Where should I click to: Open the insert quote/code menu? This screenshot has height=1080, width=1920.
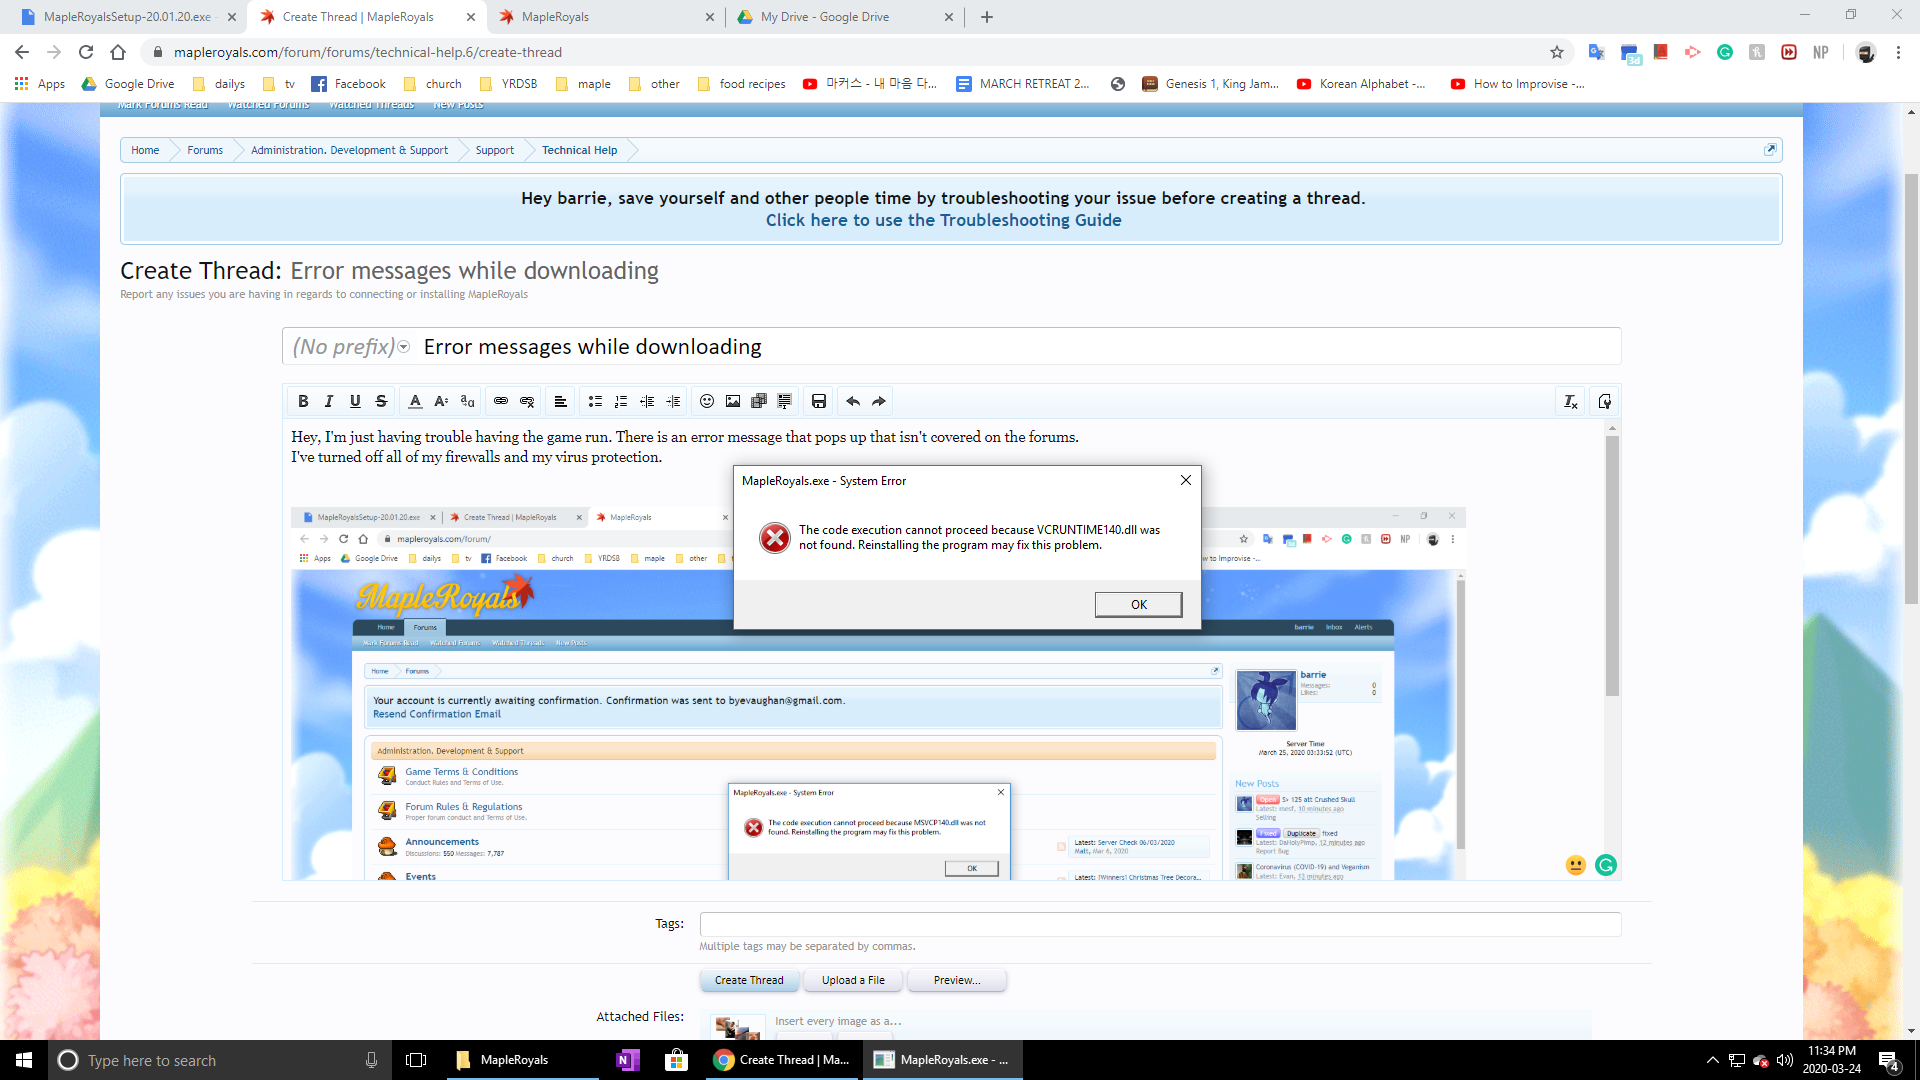click(785, 401)
